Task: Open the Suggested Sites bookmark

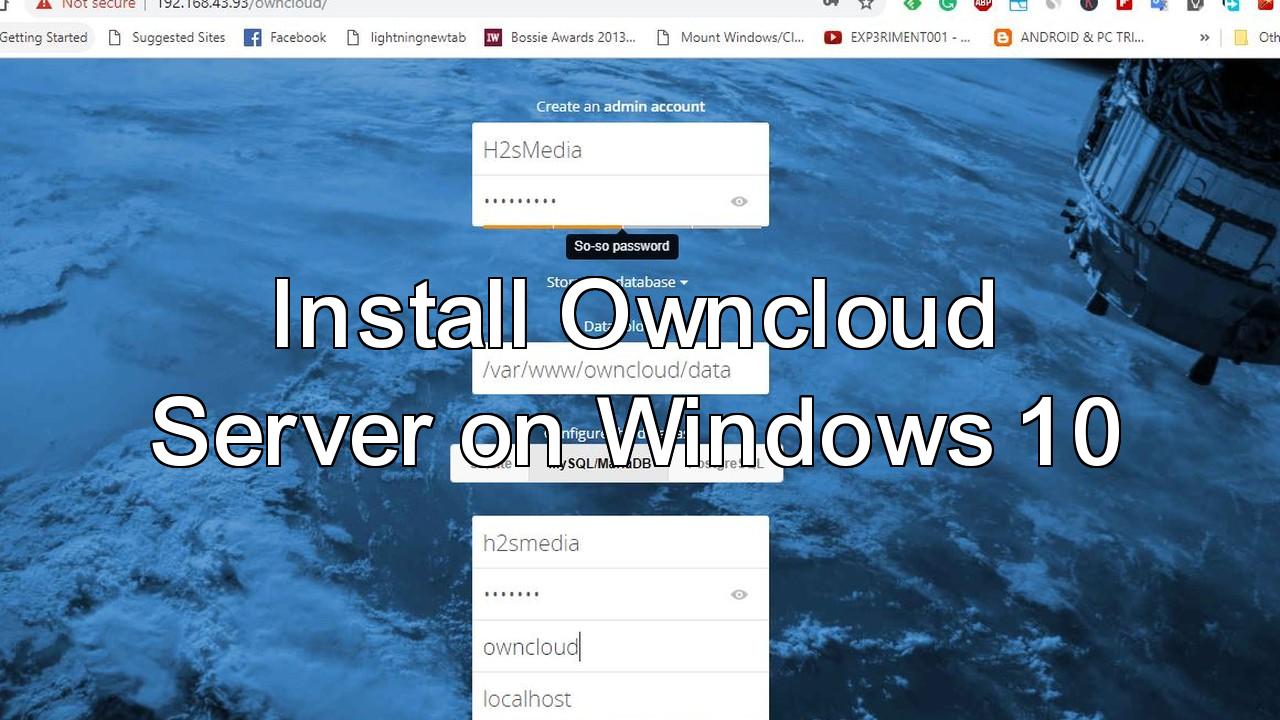Action: click(x=167, y=38)
